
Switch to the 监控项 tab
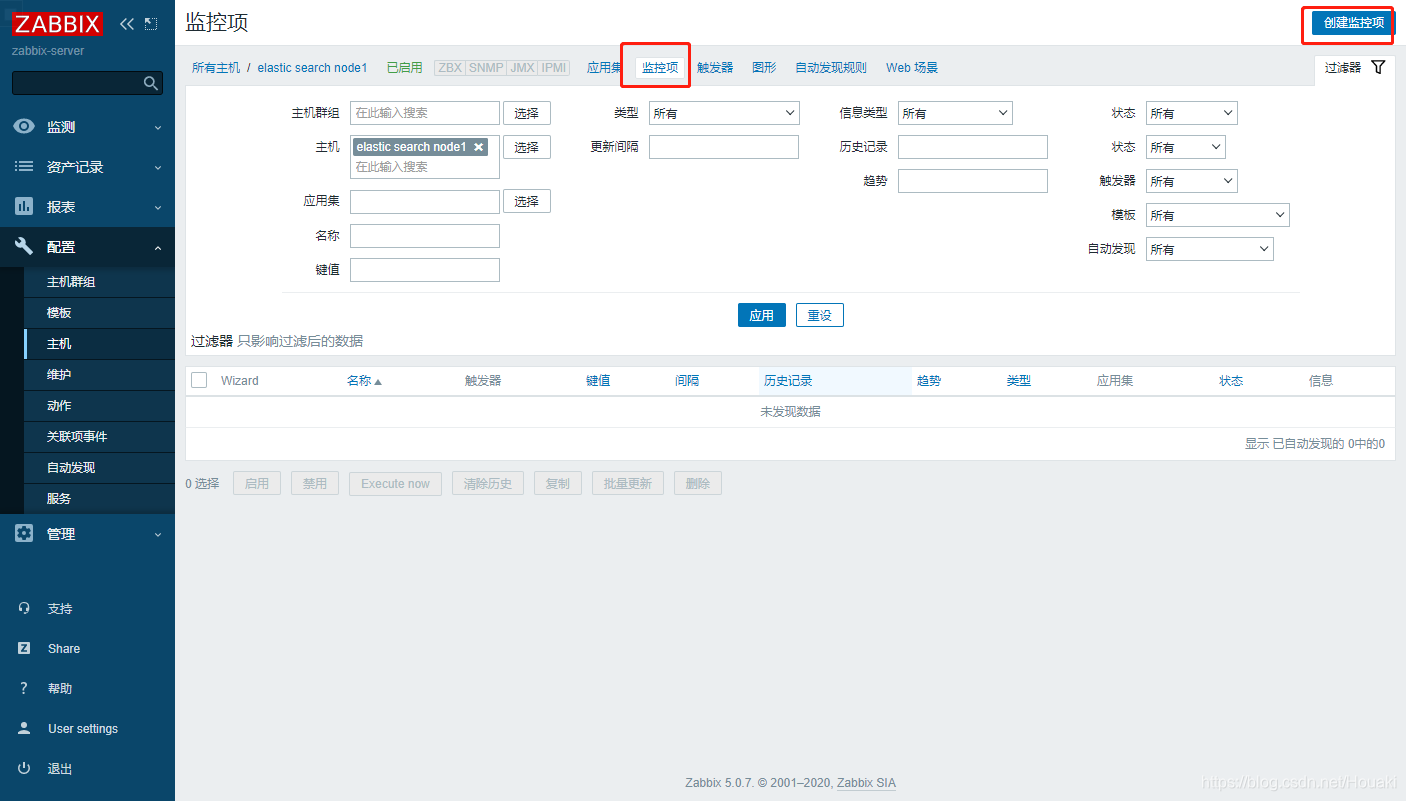[x=660, y=67]
